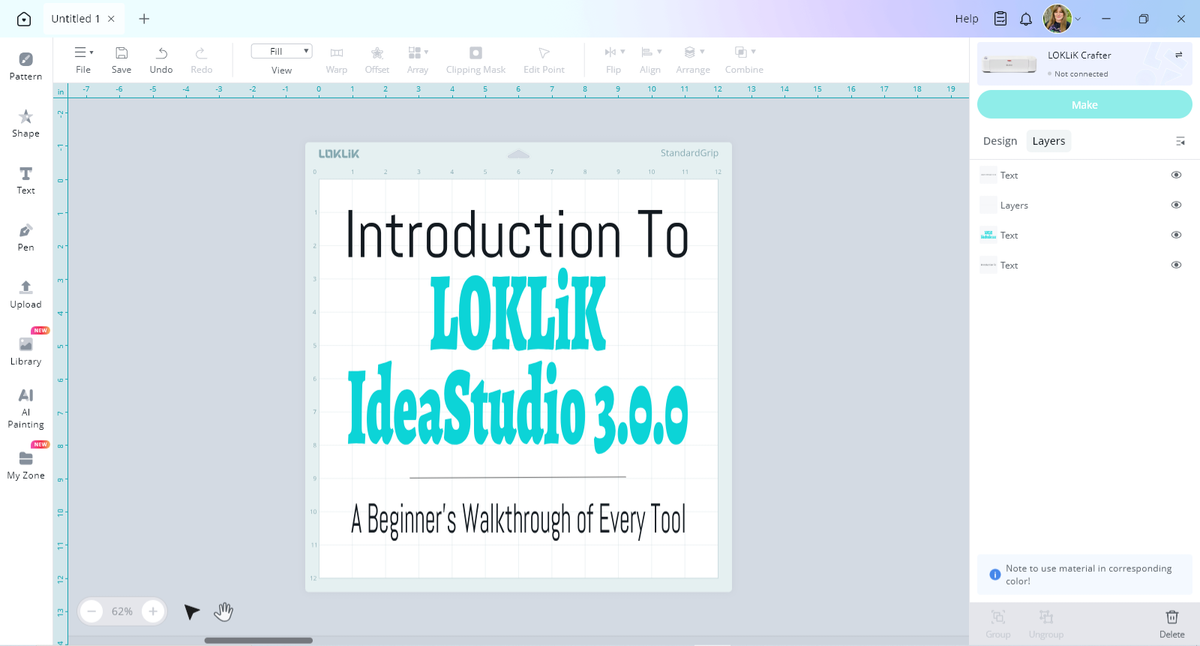Select the Untitled 1 document tab
1200x646 pixels.
click(74, 19)
